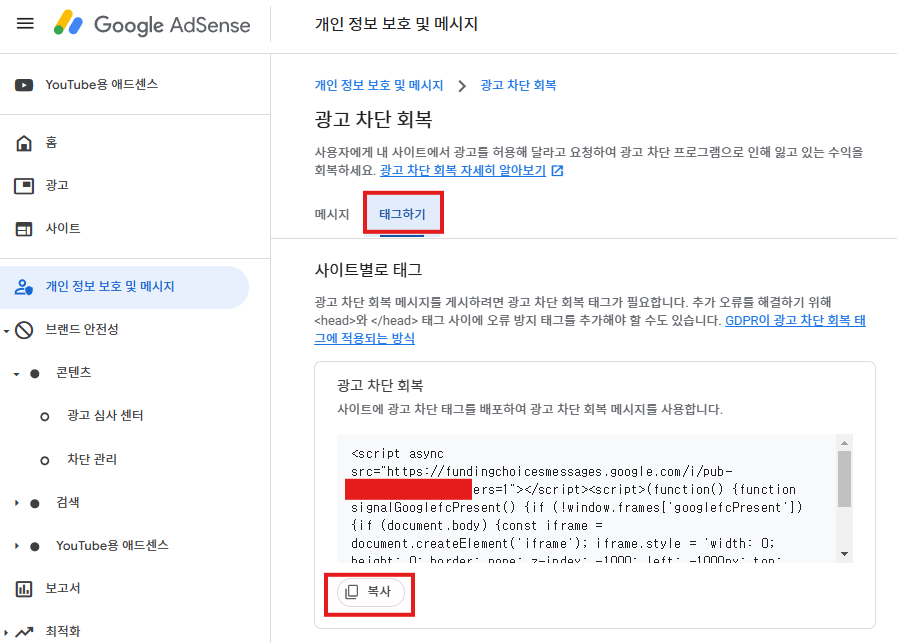Open 광고 차단 회복 자세히 알아보기 link
Viewport: 897px width, 643px height.
(463, 170)
